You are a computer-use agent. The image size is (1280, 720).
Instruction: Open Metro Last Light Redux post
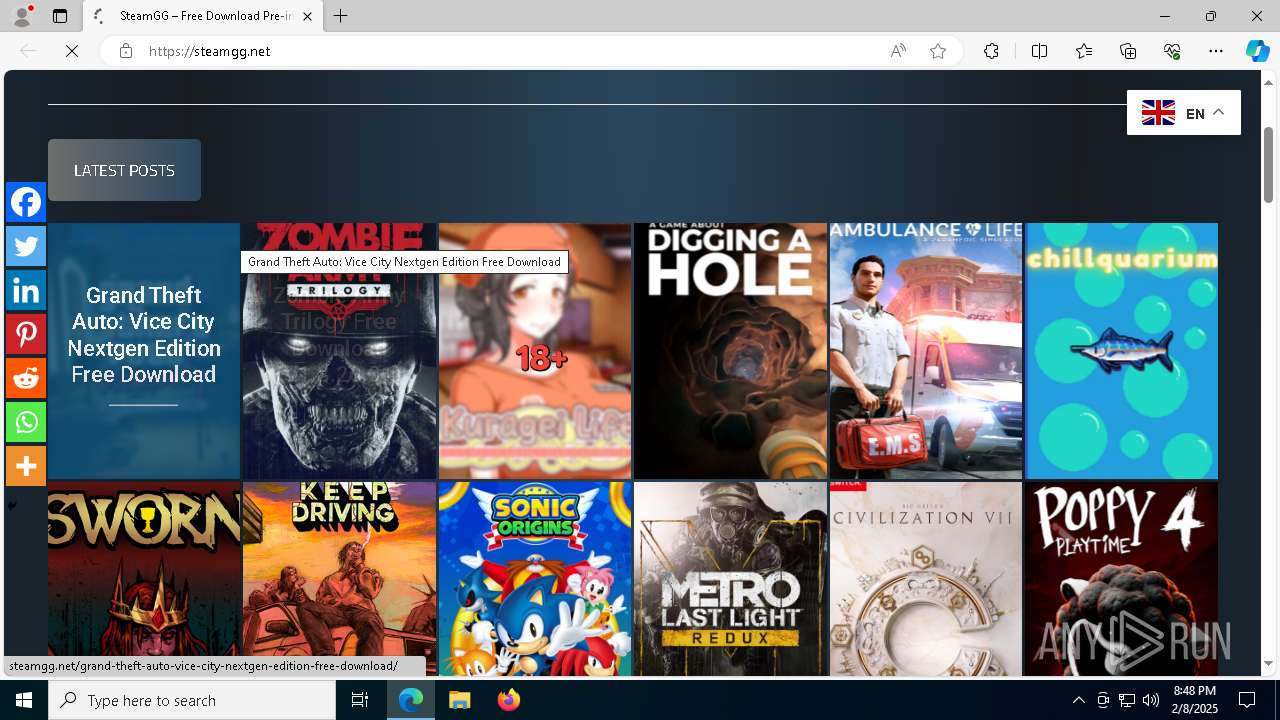click(730, 579)
